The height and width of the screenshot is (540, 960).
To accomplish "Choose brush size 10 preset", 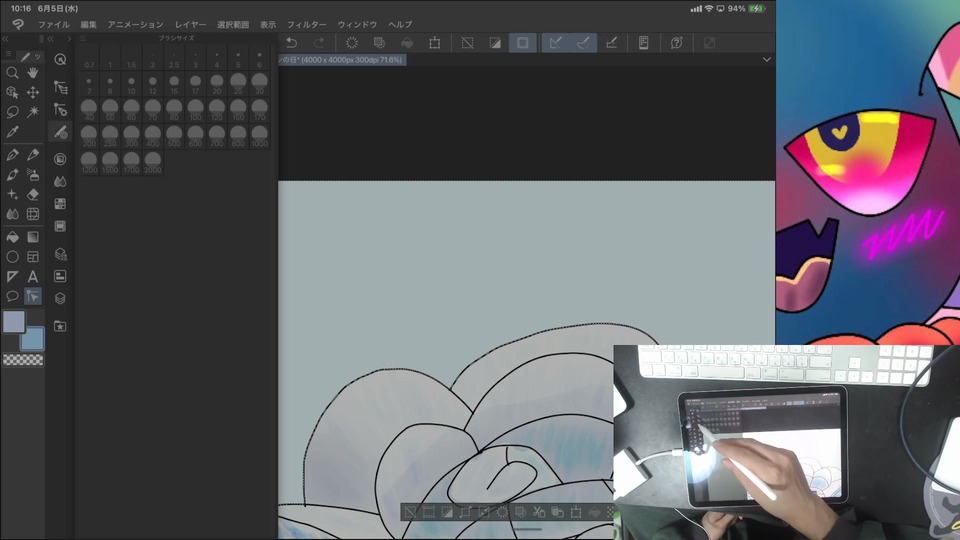I will [x=131, y=84].
